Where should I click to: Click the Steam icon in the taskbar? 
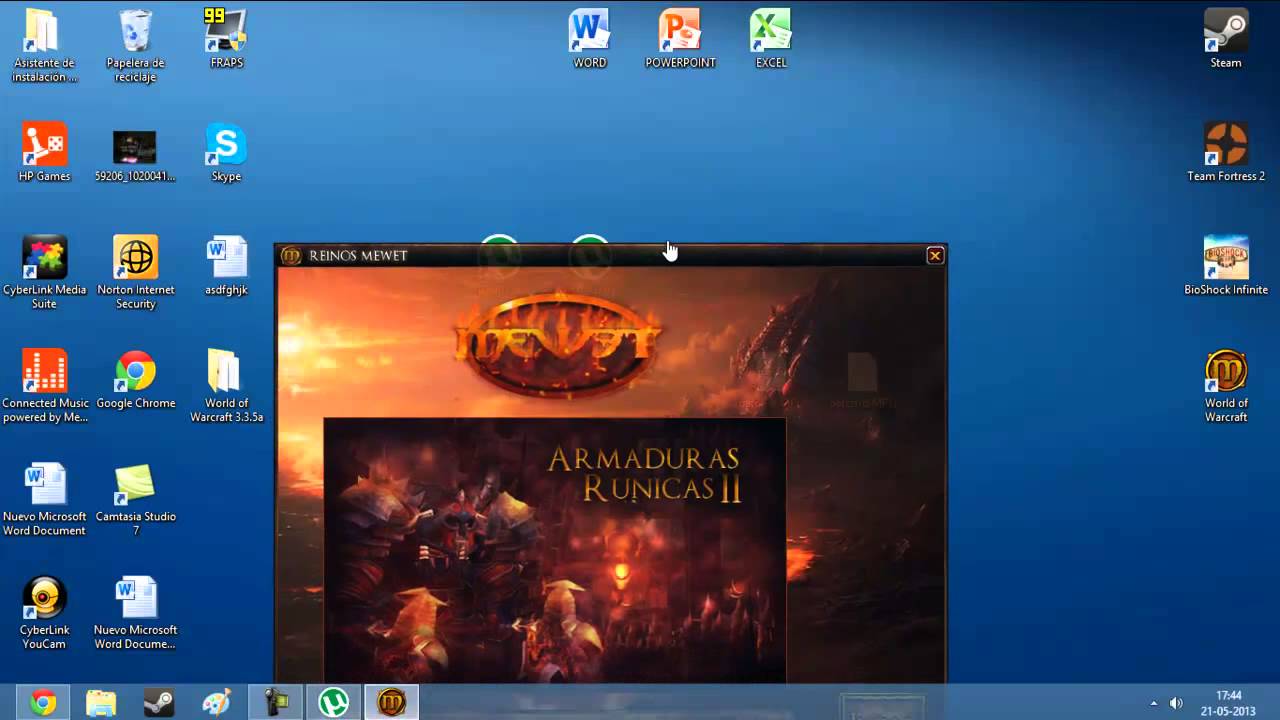[159, 703]
